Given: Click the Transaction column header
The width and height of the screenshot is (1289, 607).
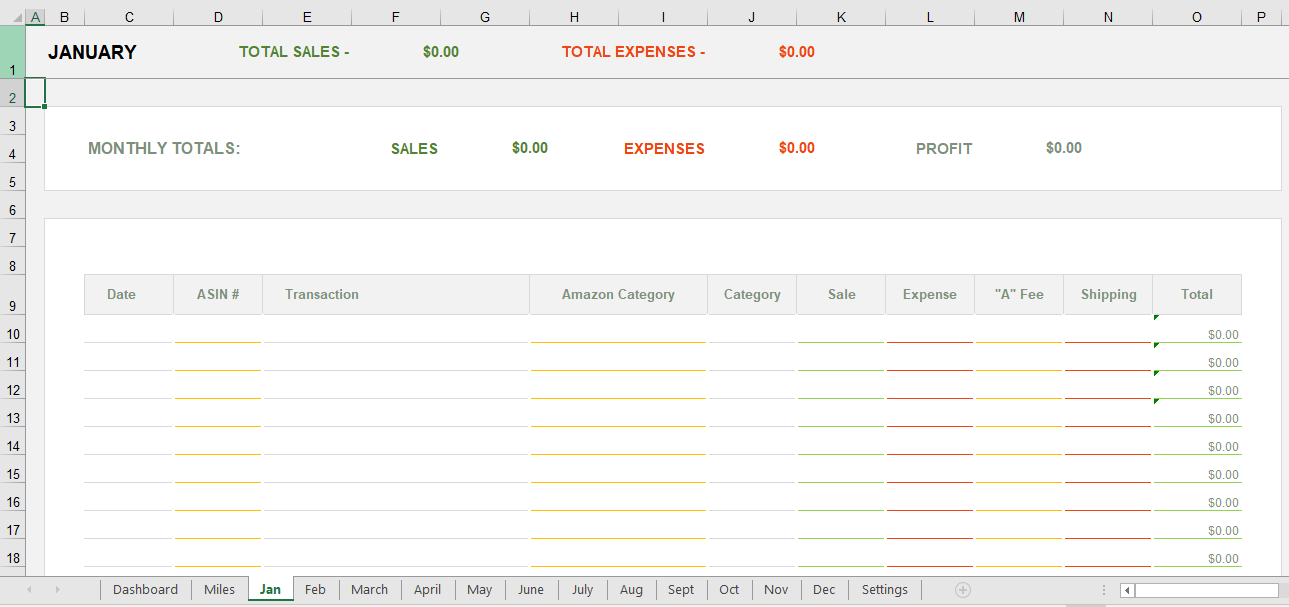Looking at the screenshot, I should pyautogui.click(x=396, y=295).
